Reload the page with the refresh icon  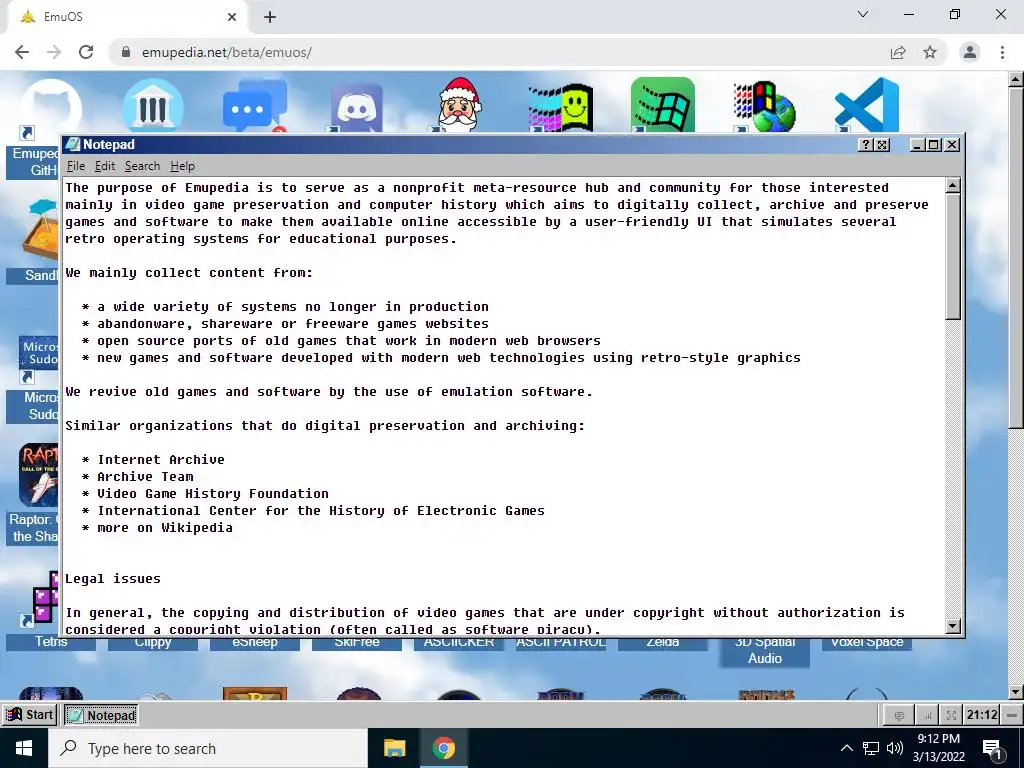86,52
